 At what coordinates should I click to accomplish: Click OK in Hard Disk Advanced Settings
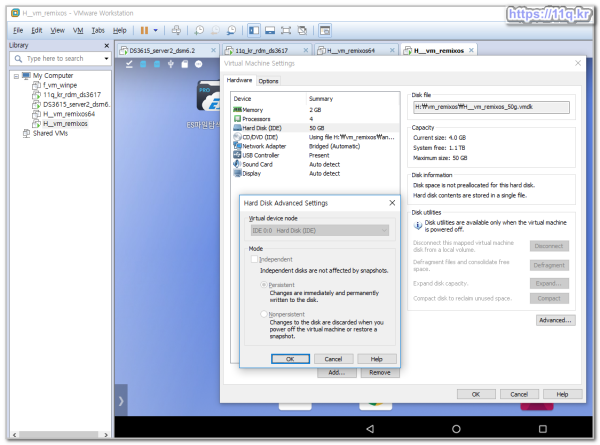pyautogui.click(x=290, y=359)
